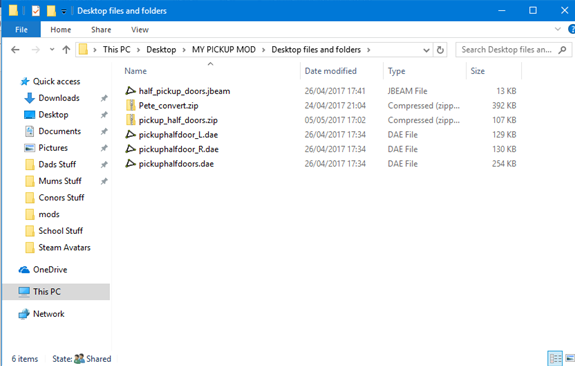Open the View ribbon tab
The width and height of the screenshot is (575, 366).
tap(140, 30)
